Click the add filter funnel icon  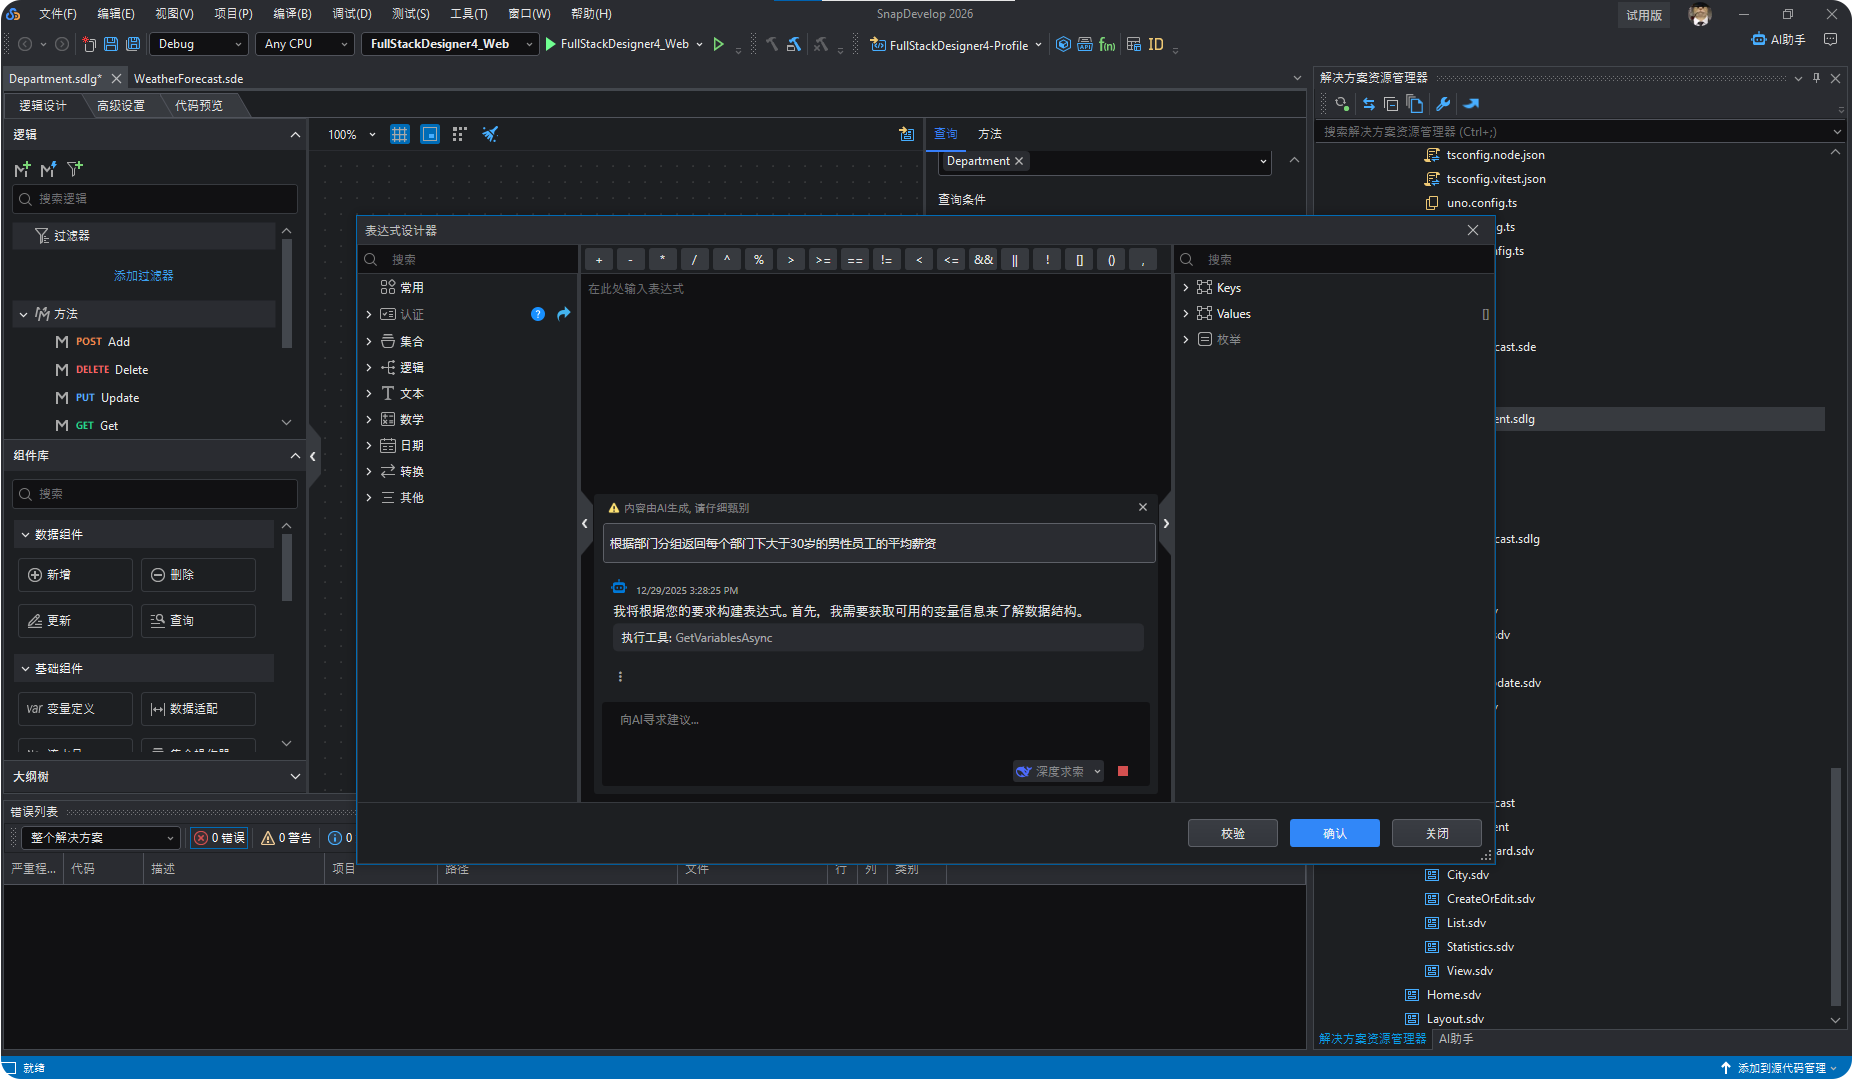[x=75, y=169]
